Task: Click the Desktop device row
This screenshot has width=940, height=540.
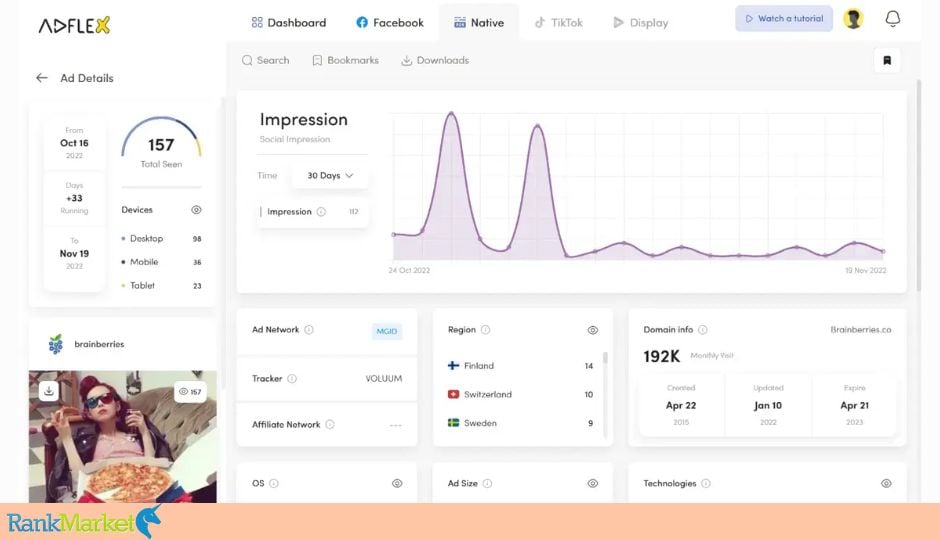Action: [x=161, y=239]
